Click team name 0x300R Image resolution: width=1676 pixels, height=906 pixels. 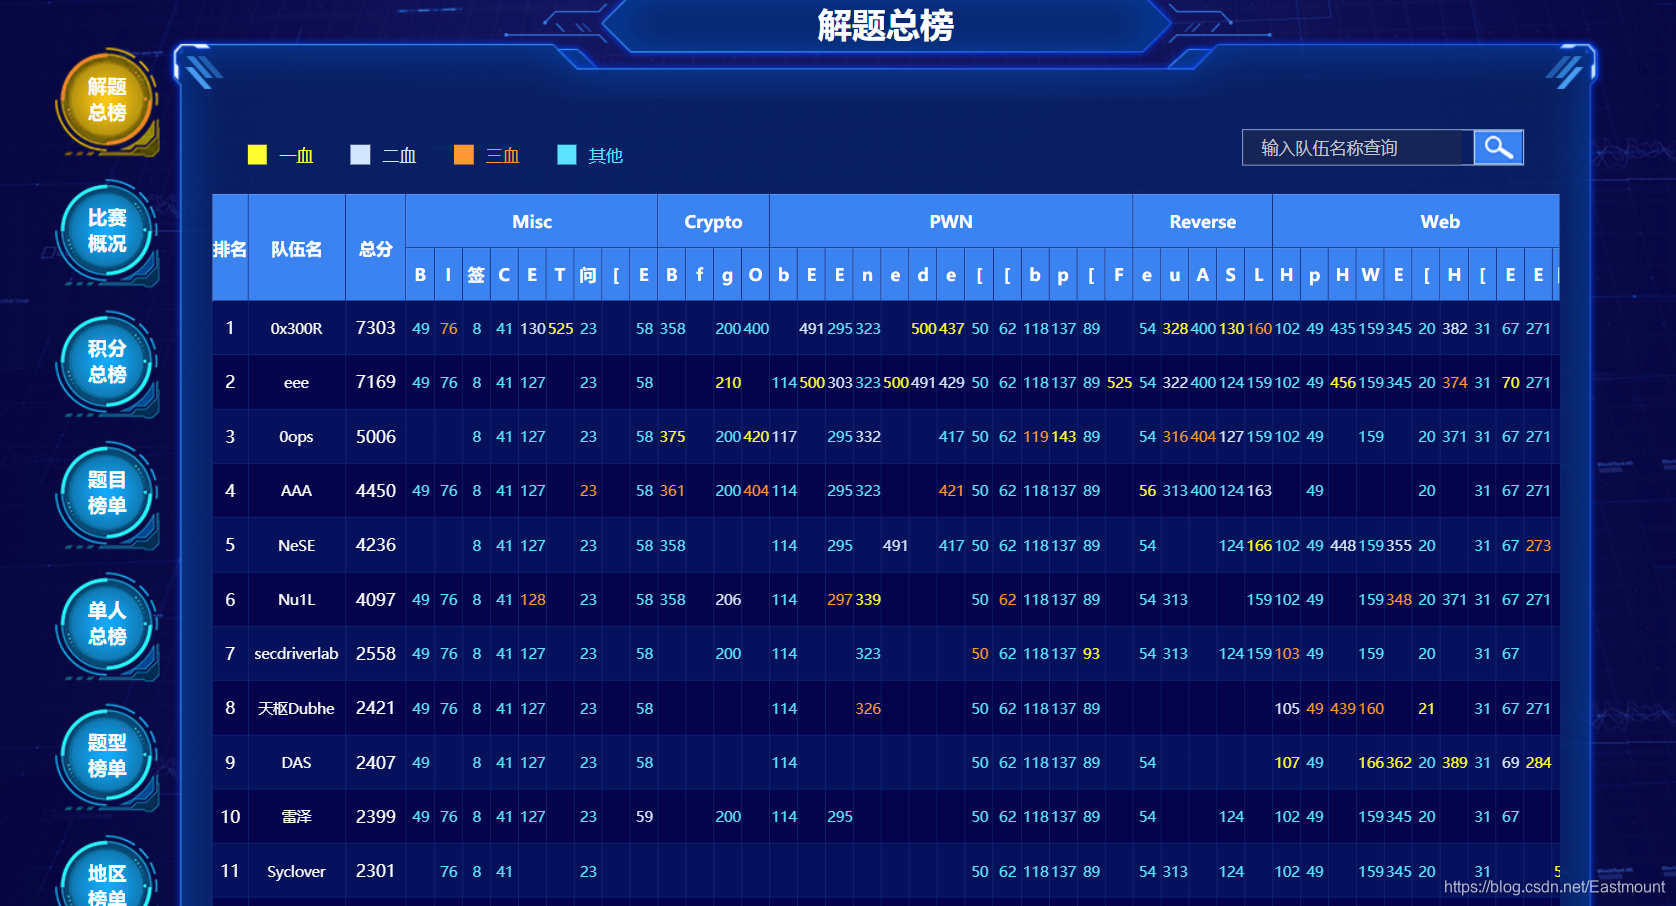(297, 329)
